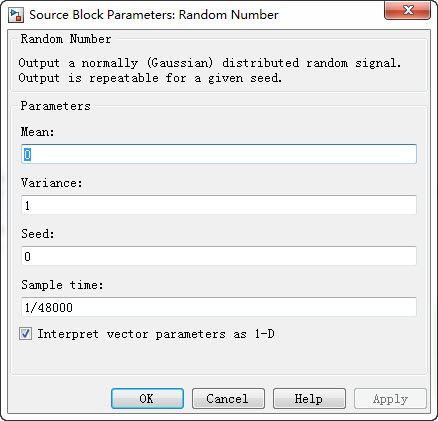
Task: Click inside the Mean input field
Action: tap(219, 154)
